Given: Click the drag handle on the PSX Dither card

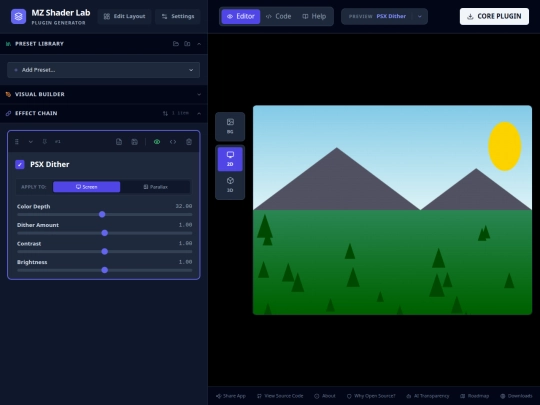Looking at the screenshot, I should 17,142.
